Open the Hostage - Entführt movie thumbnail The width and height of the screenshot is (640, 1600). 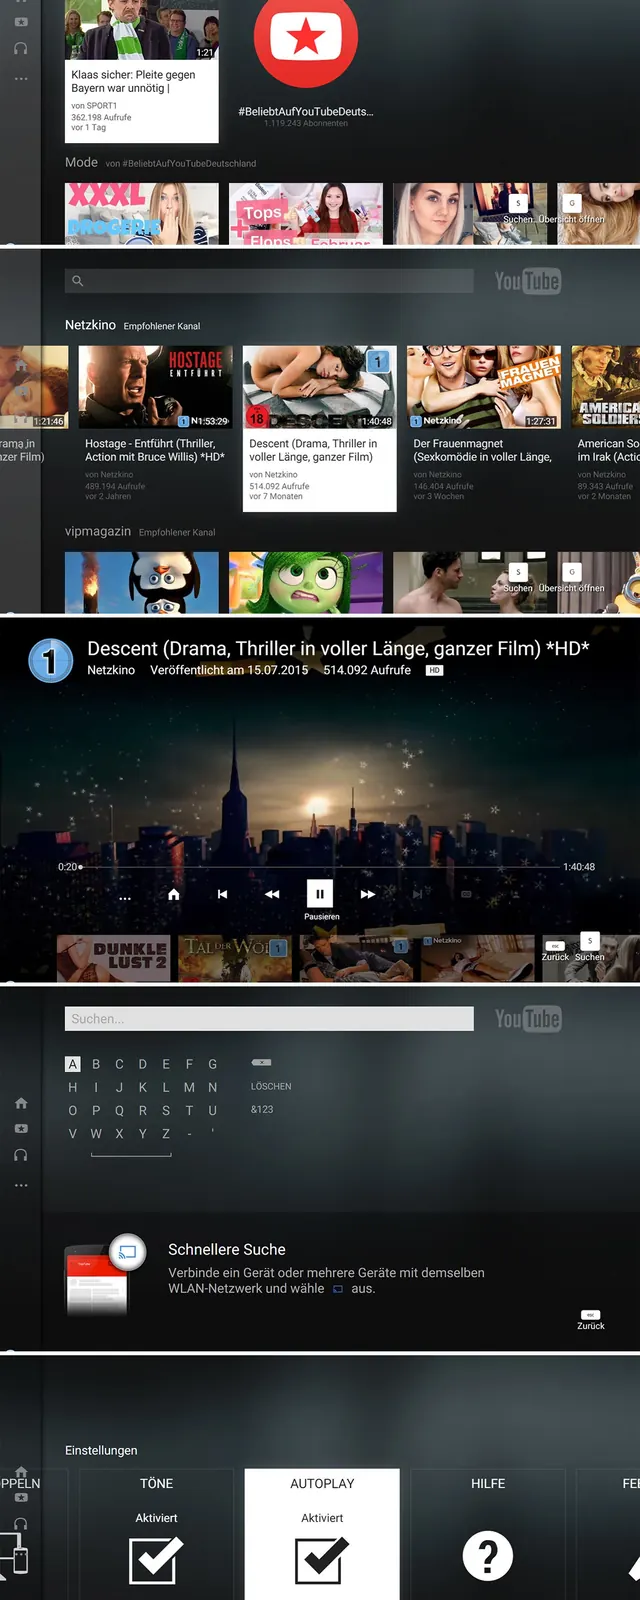(156, 387)
